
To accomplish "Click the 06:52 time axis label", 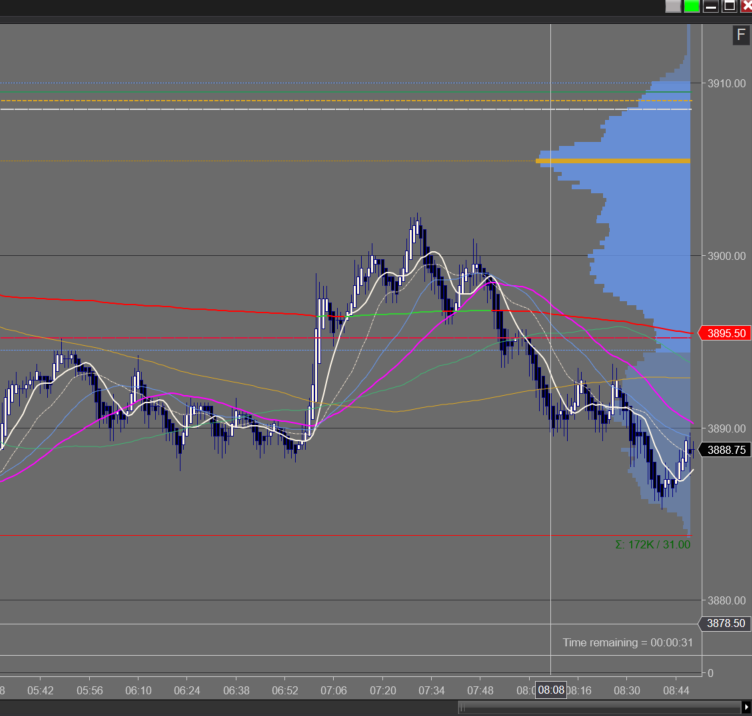I will 285,691.
